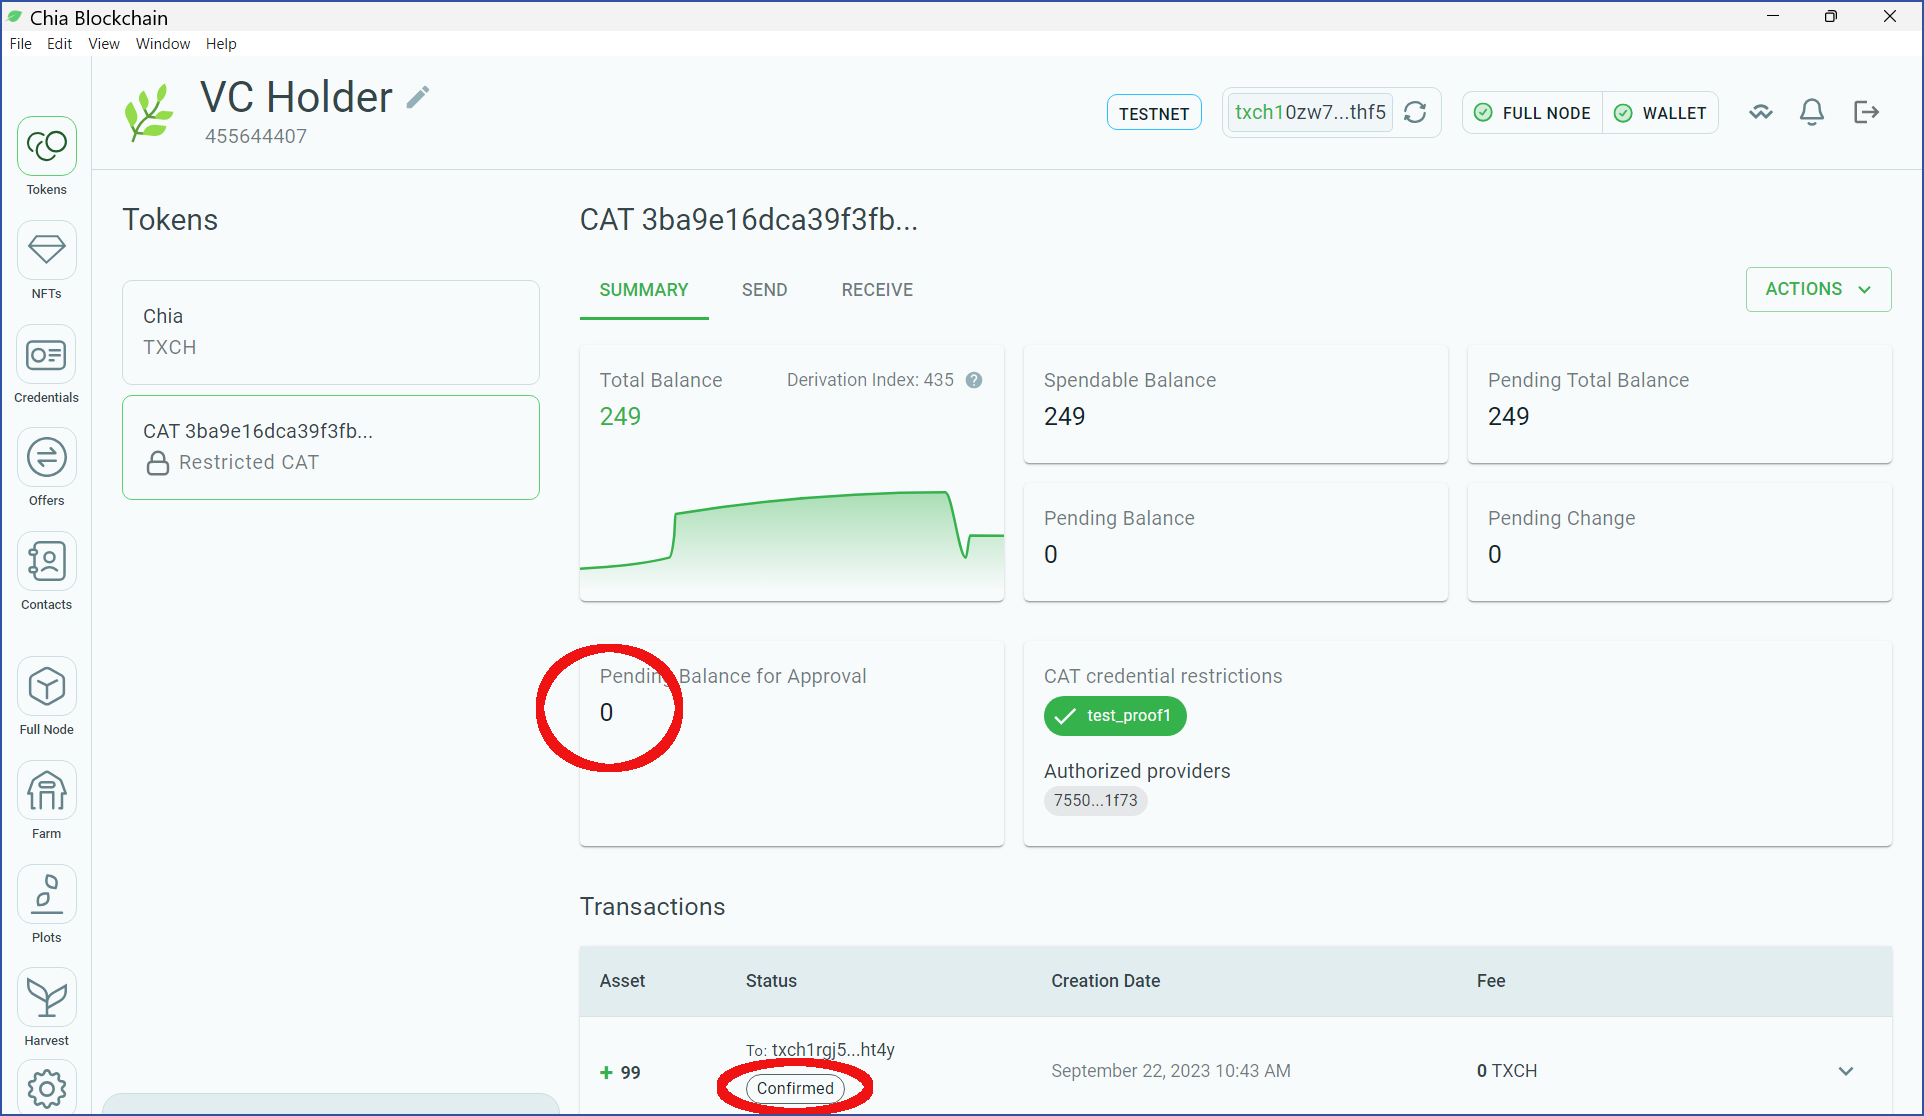Switch to the RECEIVE tab
The height and width of the screenshot is (1116, 1924).
(877, 290)
